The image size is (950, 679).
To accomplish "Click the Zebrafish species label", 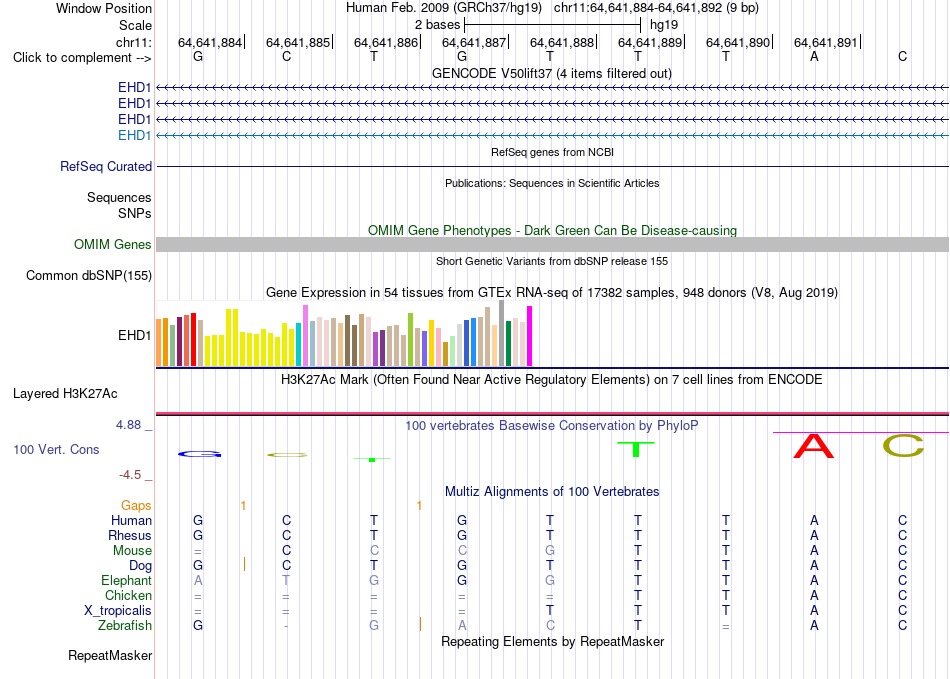I will pyautogui.click(x=125, y=626).
